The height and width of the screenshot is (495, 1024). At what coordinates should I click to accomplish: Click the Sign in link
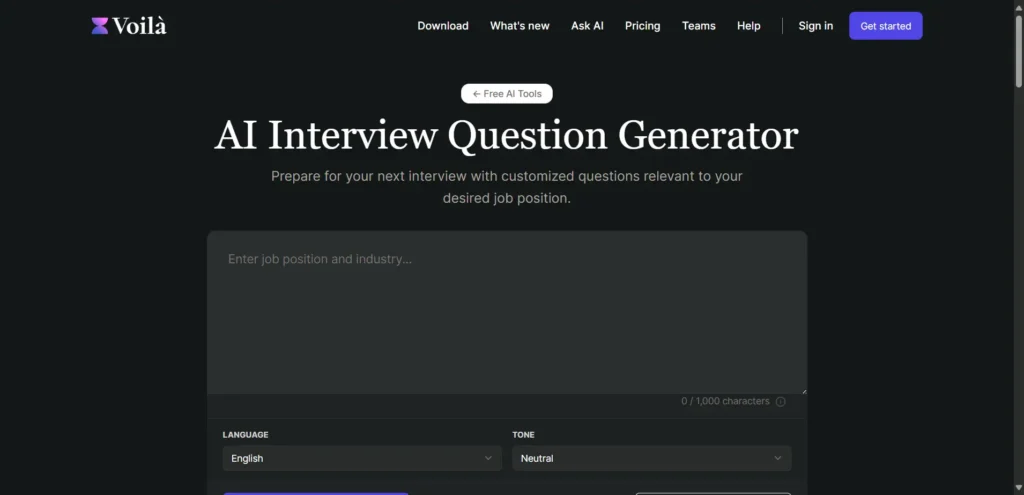click(x=815, y=26)
